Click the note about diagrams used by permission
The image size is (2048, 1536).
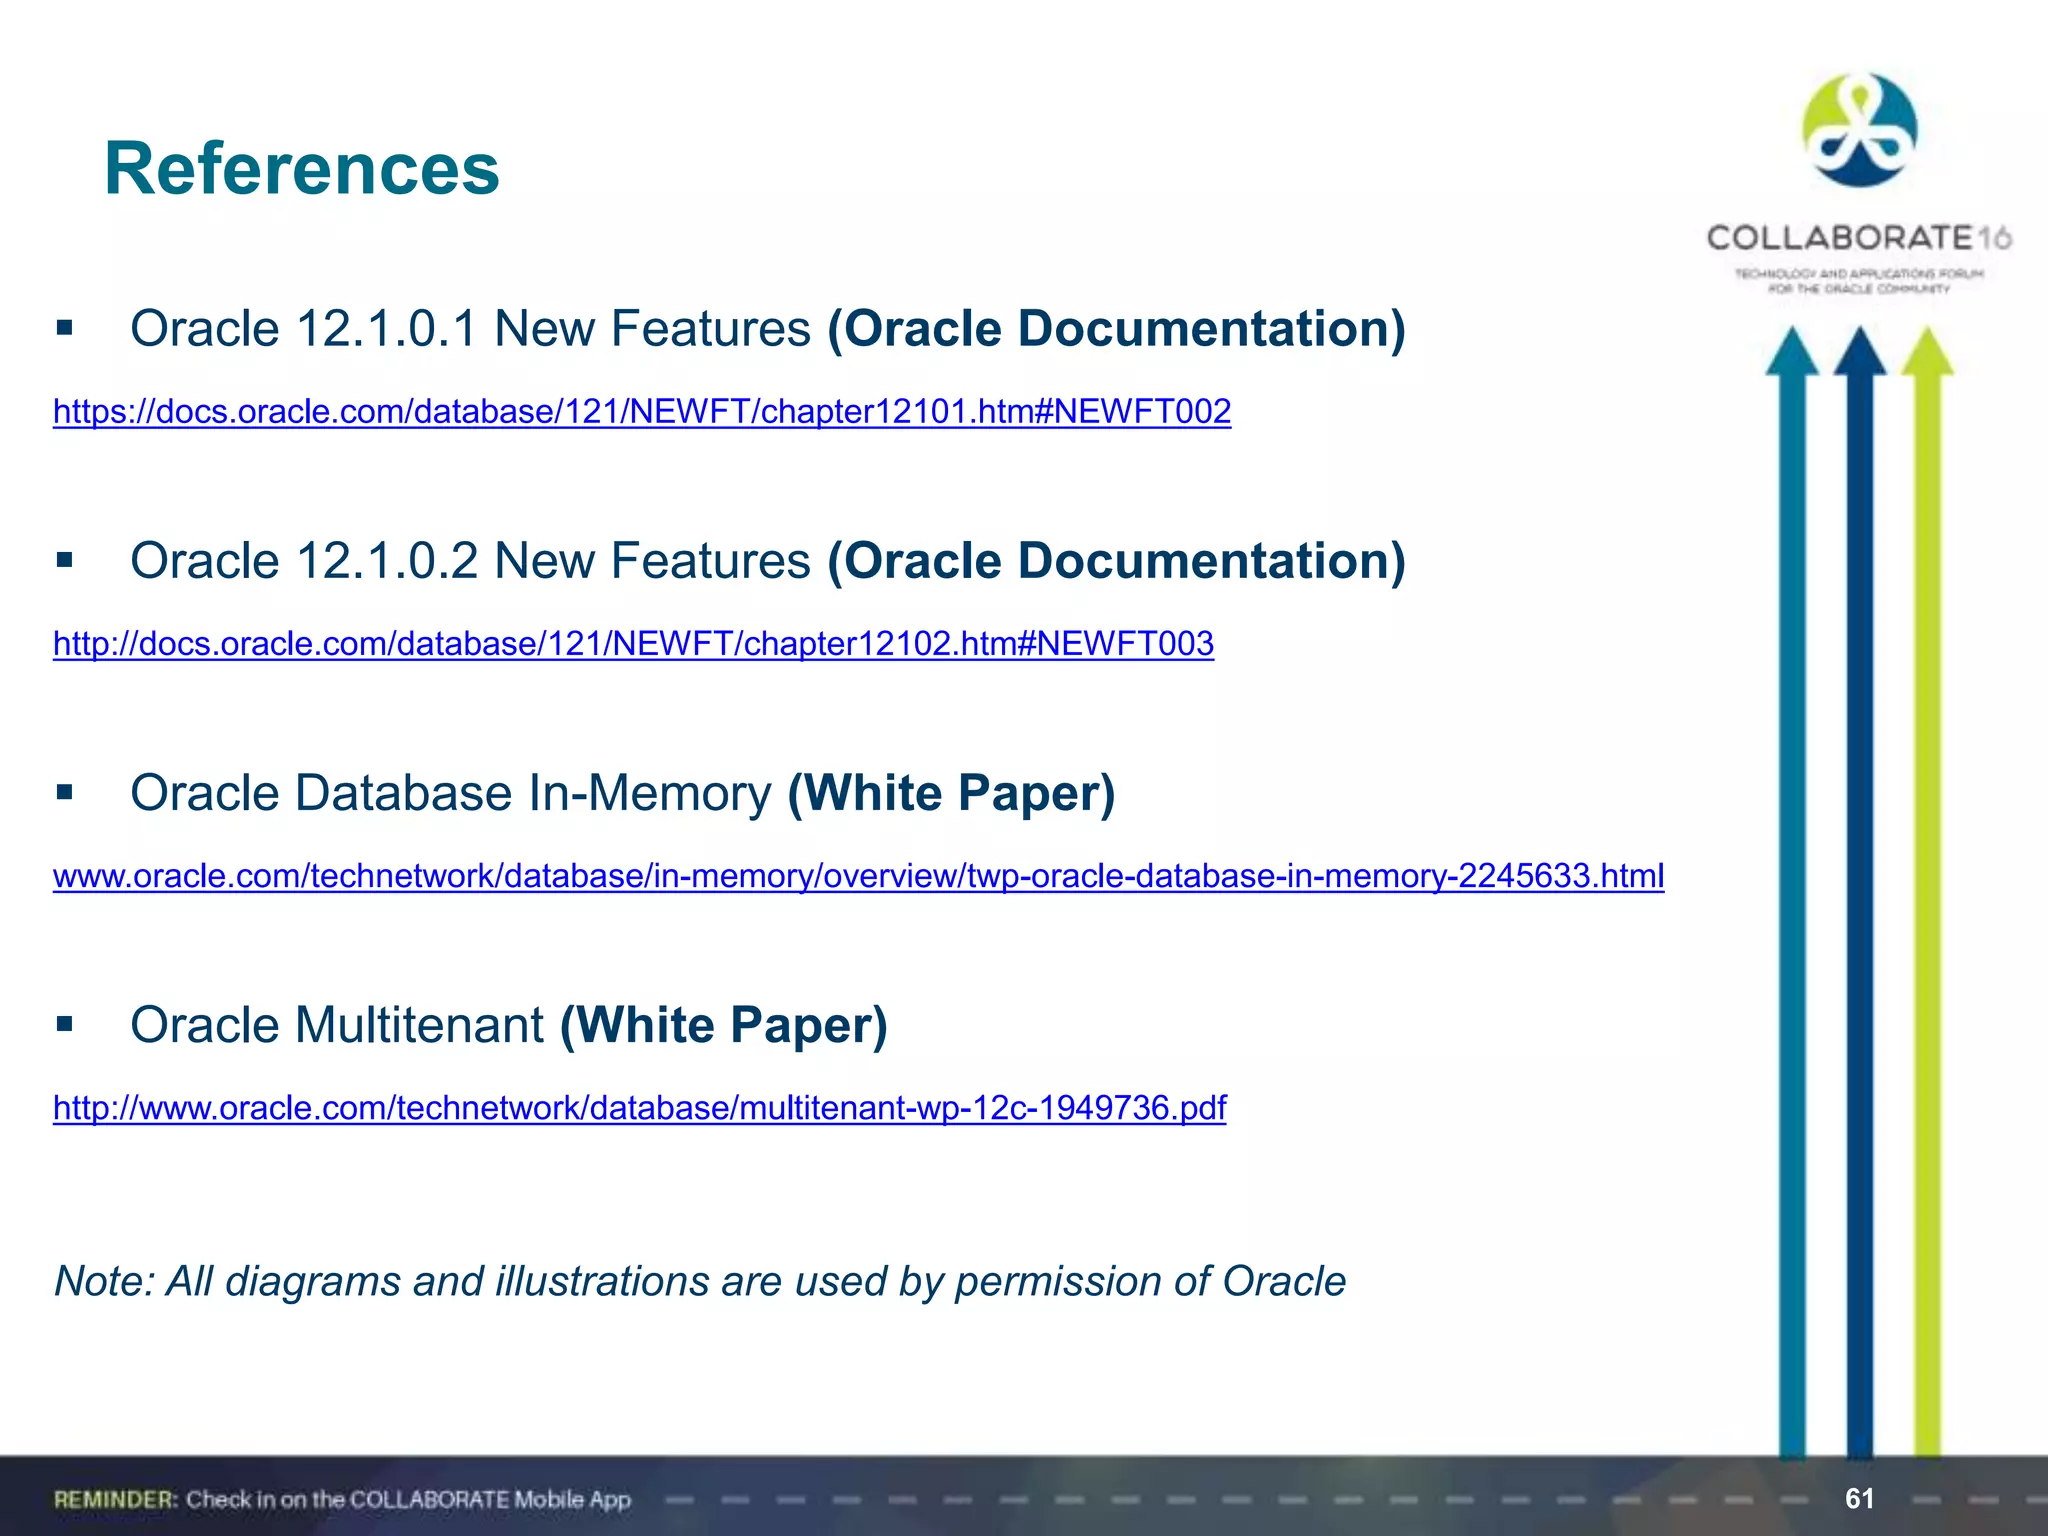(700, 1281)
